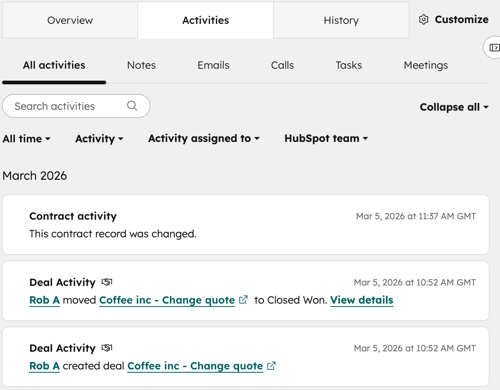The image size is (500, 390).
Task: Open Rob A link in moved deal row
Action: coord(44,300)
